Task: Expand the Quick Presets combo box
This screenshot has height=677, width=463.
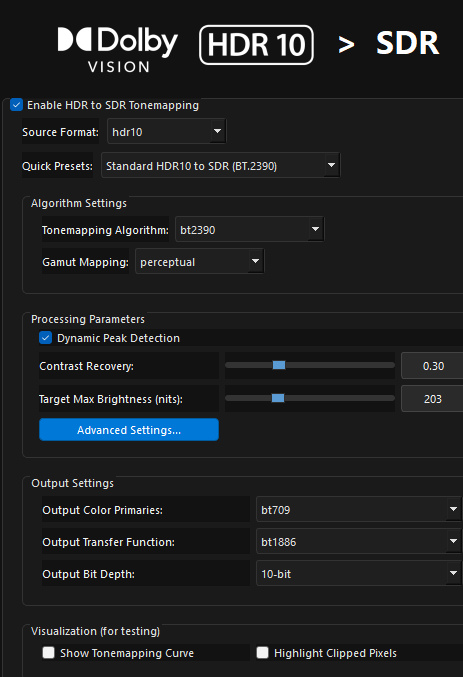Action: coord(220,165)
